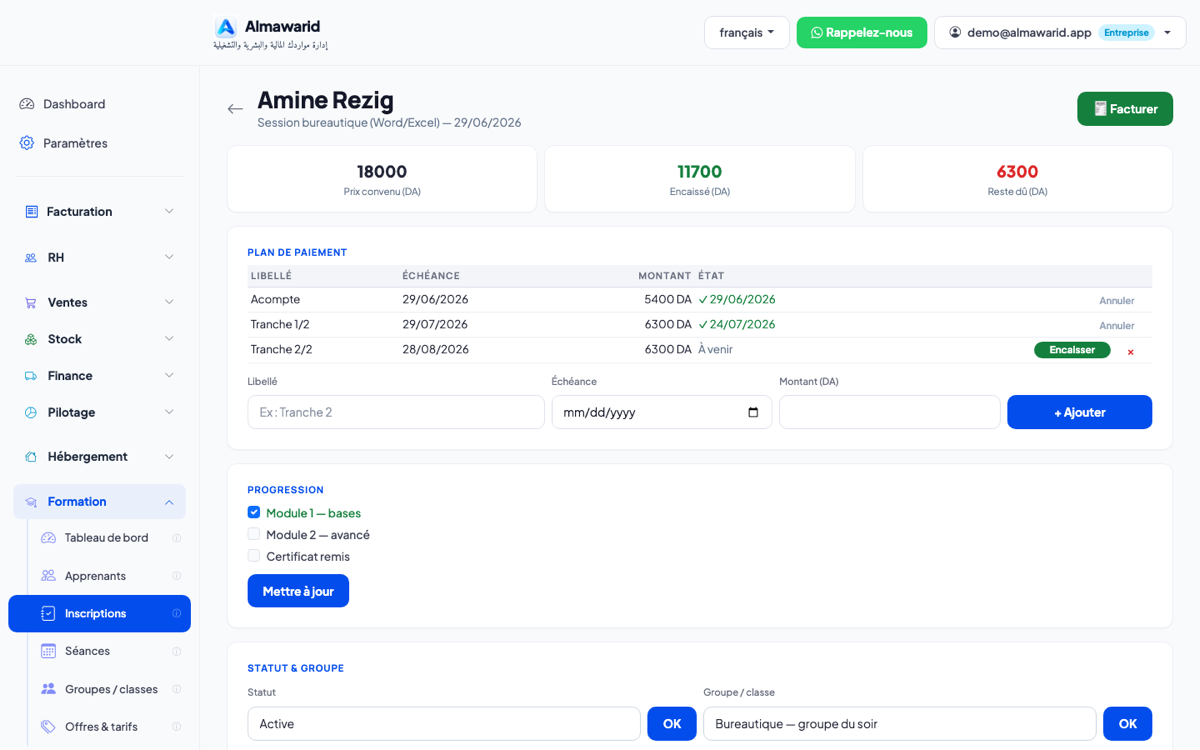Image resolution: width=1200 pixels, height=750 pixels.
Task: Click the Séances calendar icon
Action: 48,651
